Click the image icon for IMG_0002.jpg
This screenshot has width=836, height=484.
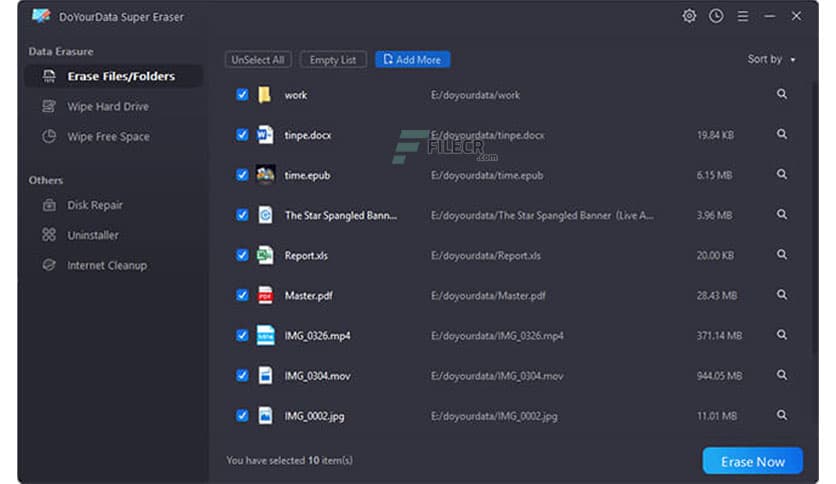[x=265, y=415]
